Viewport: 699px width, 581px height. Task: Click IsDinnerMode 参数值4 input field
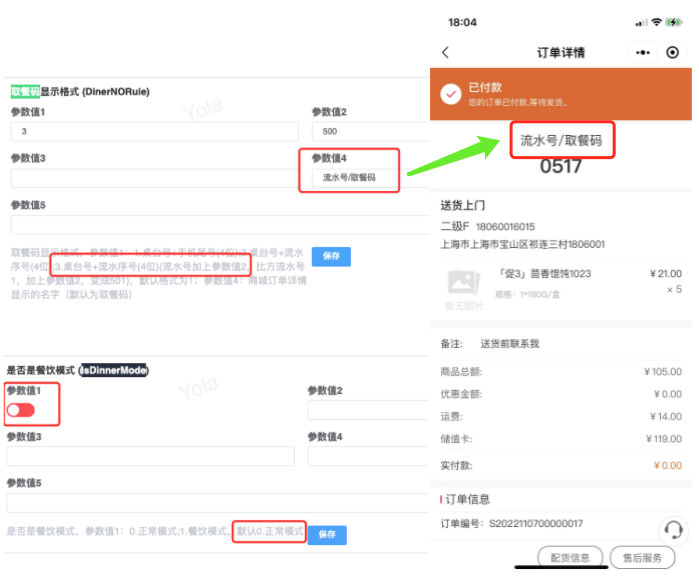[x=368, y=456]
